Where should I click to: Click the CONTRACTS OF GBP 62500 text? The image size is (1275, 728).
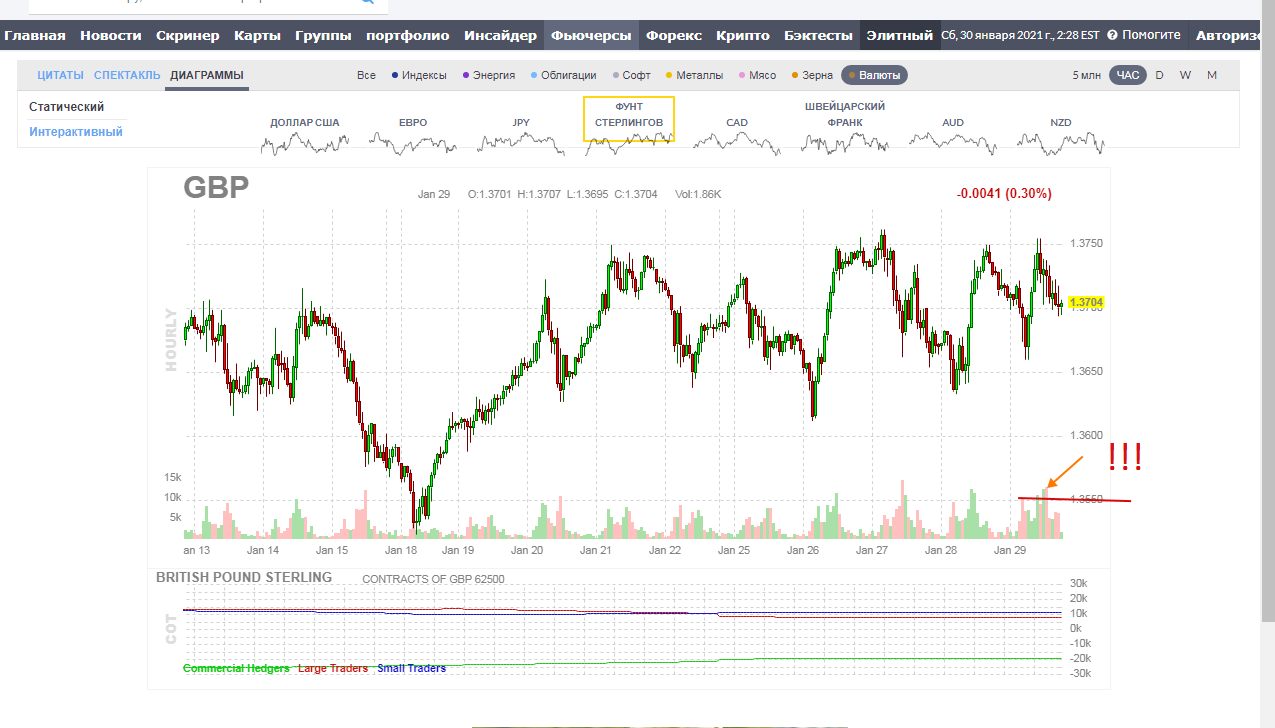435,578
